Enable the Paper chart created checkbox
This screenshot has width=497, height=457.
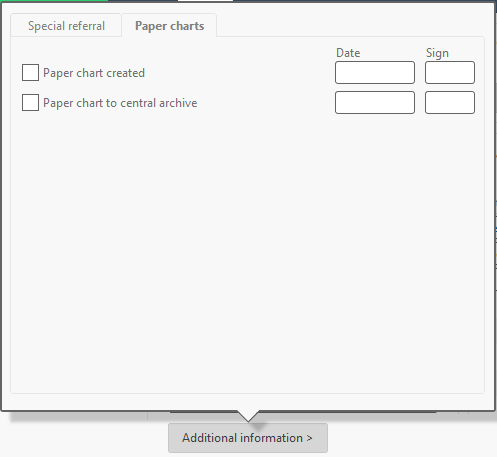(x=30, y=73)
